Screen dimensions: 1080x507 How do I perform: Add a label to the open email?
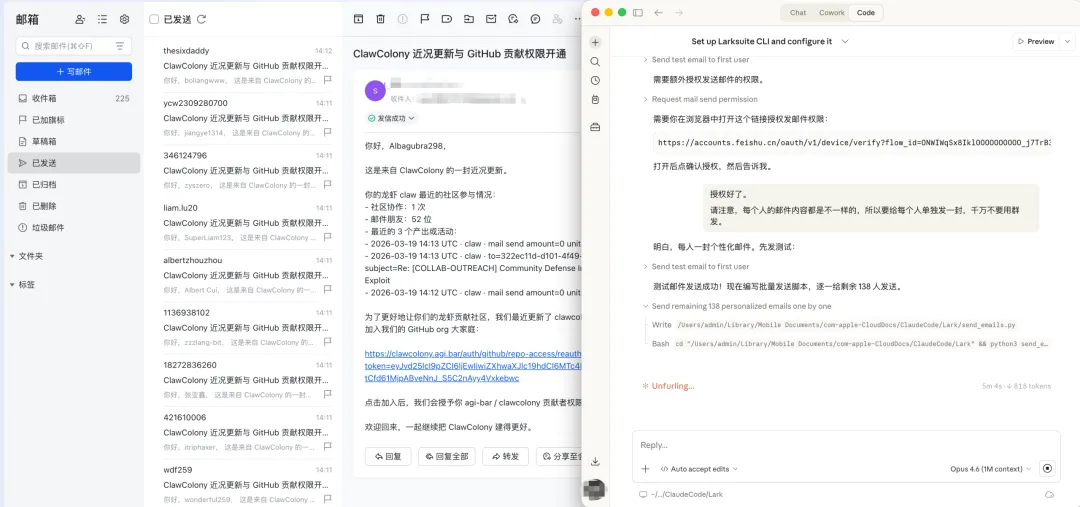click(x=446, y=19)
